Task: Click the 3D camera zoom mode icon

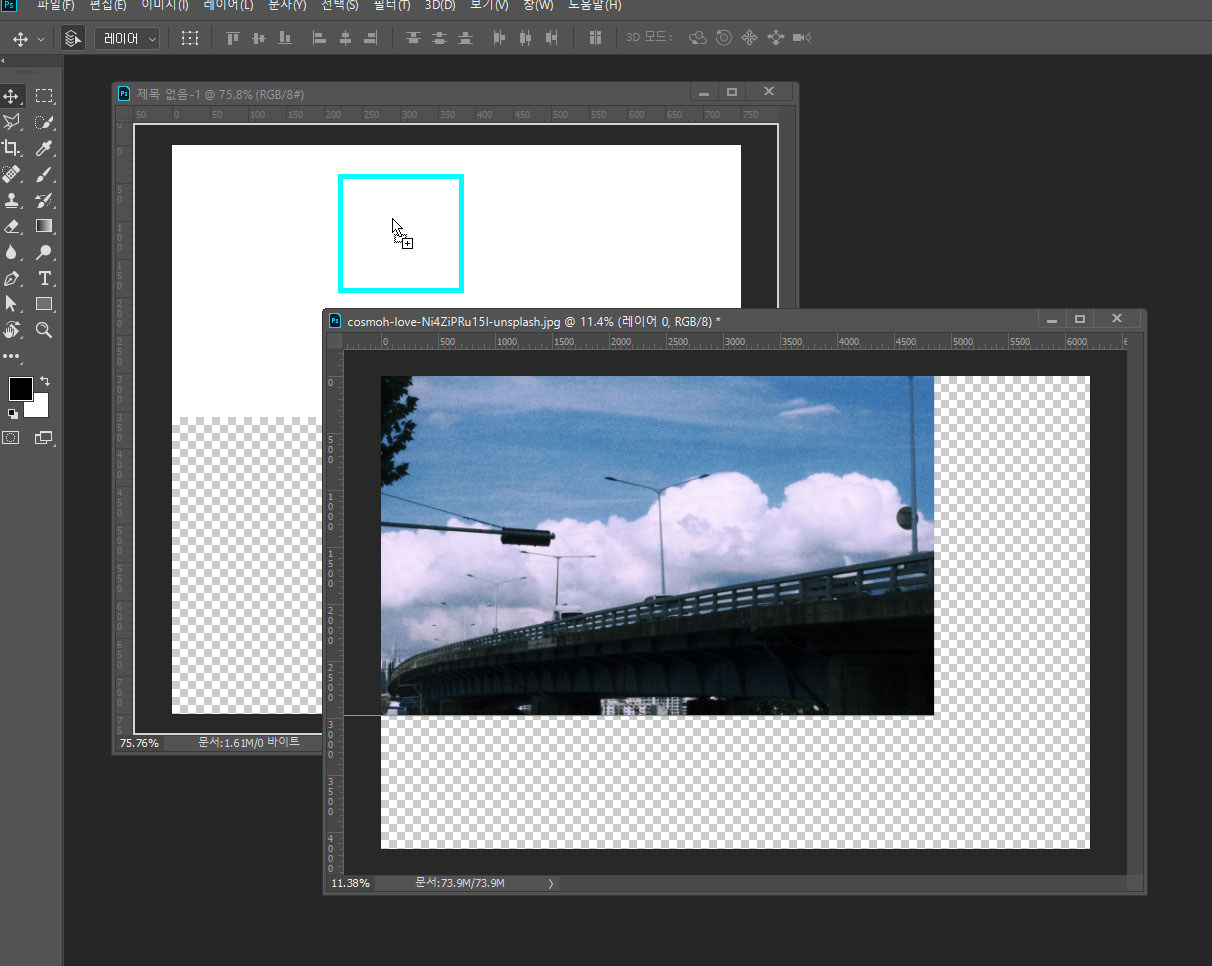Action: pyautogui.click(x=801, y=38)
